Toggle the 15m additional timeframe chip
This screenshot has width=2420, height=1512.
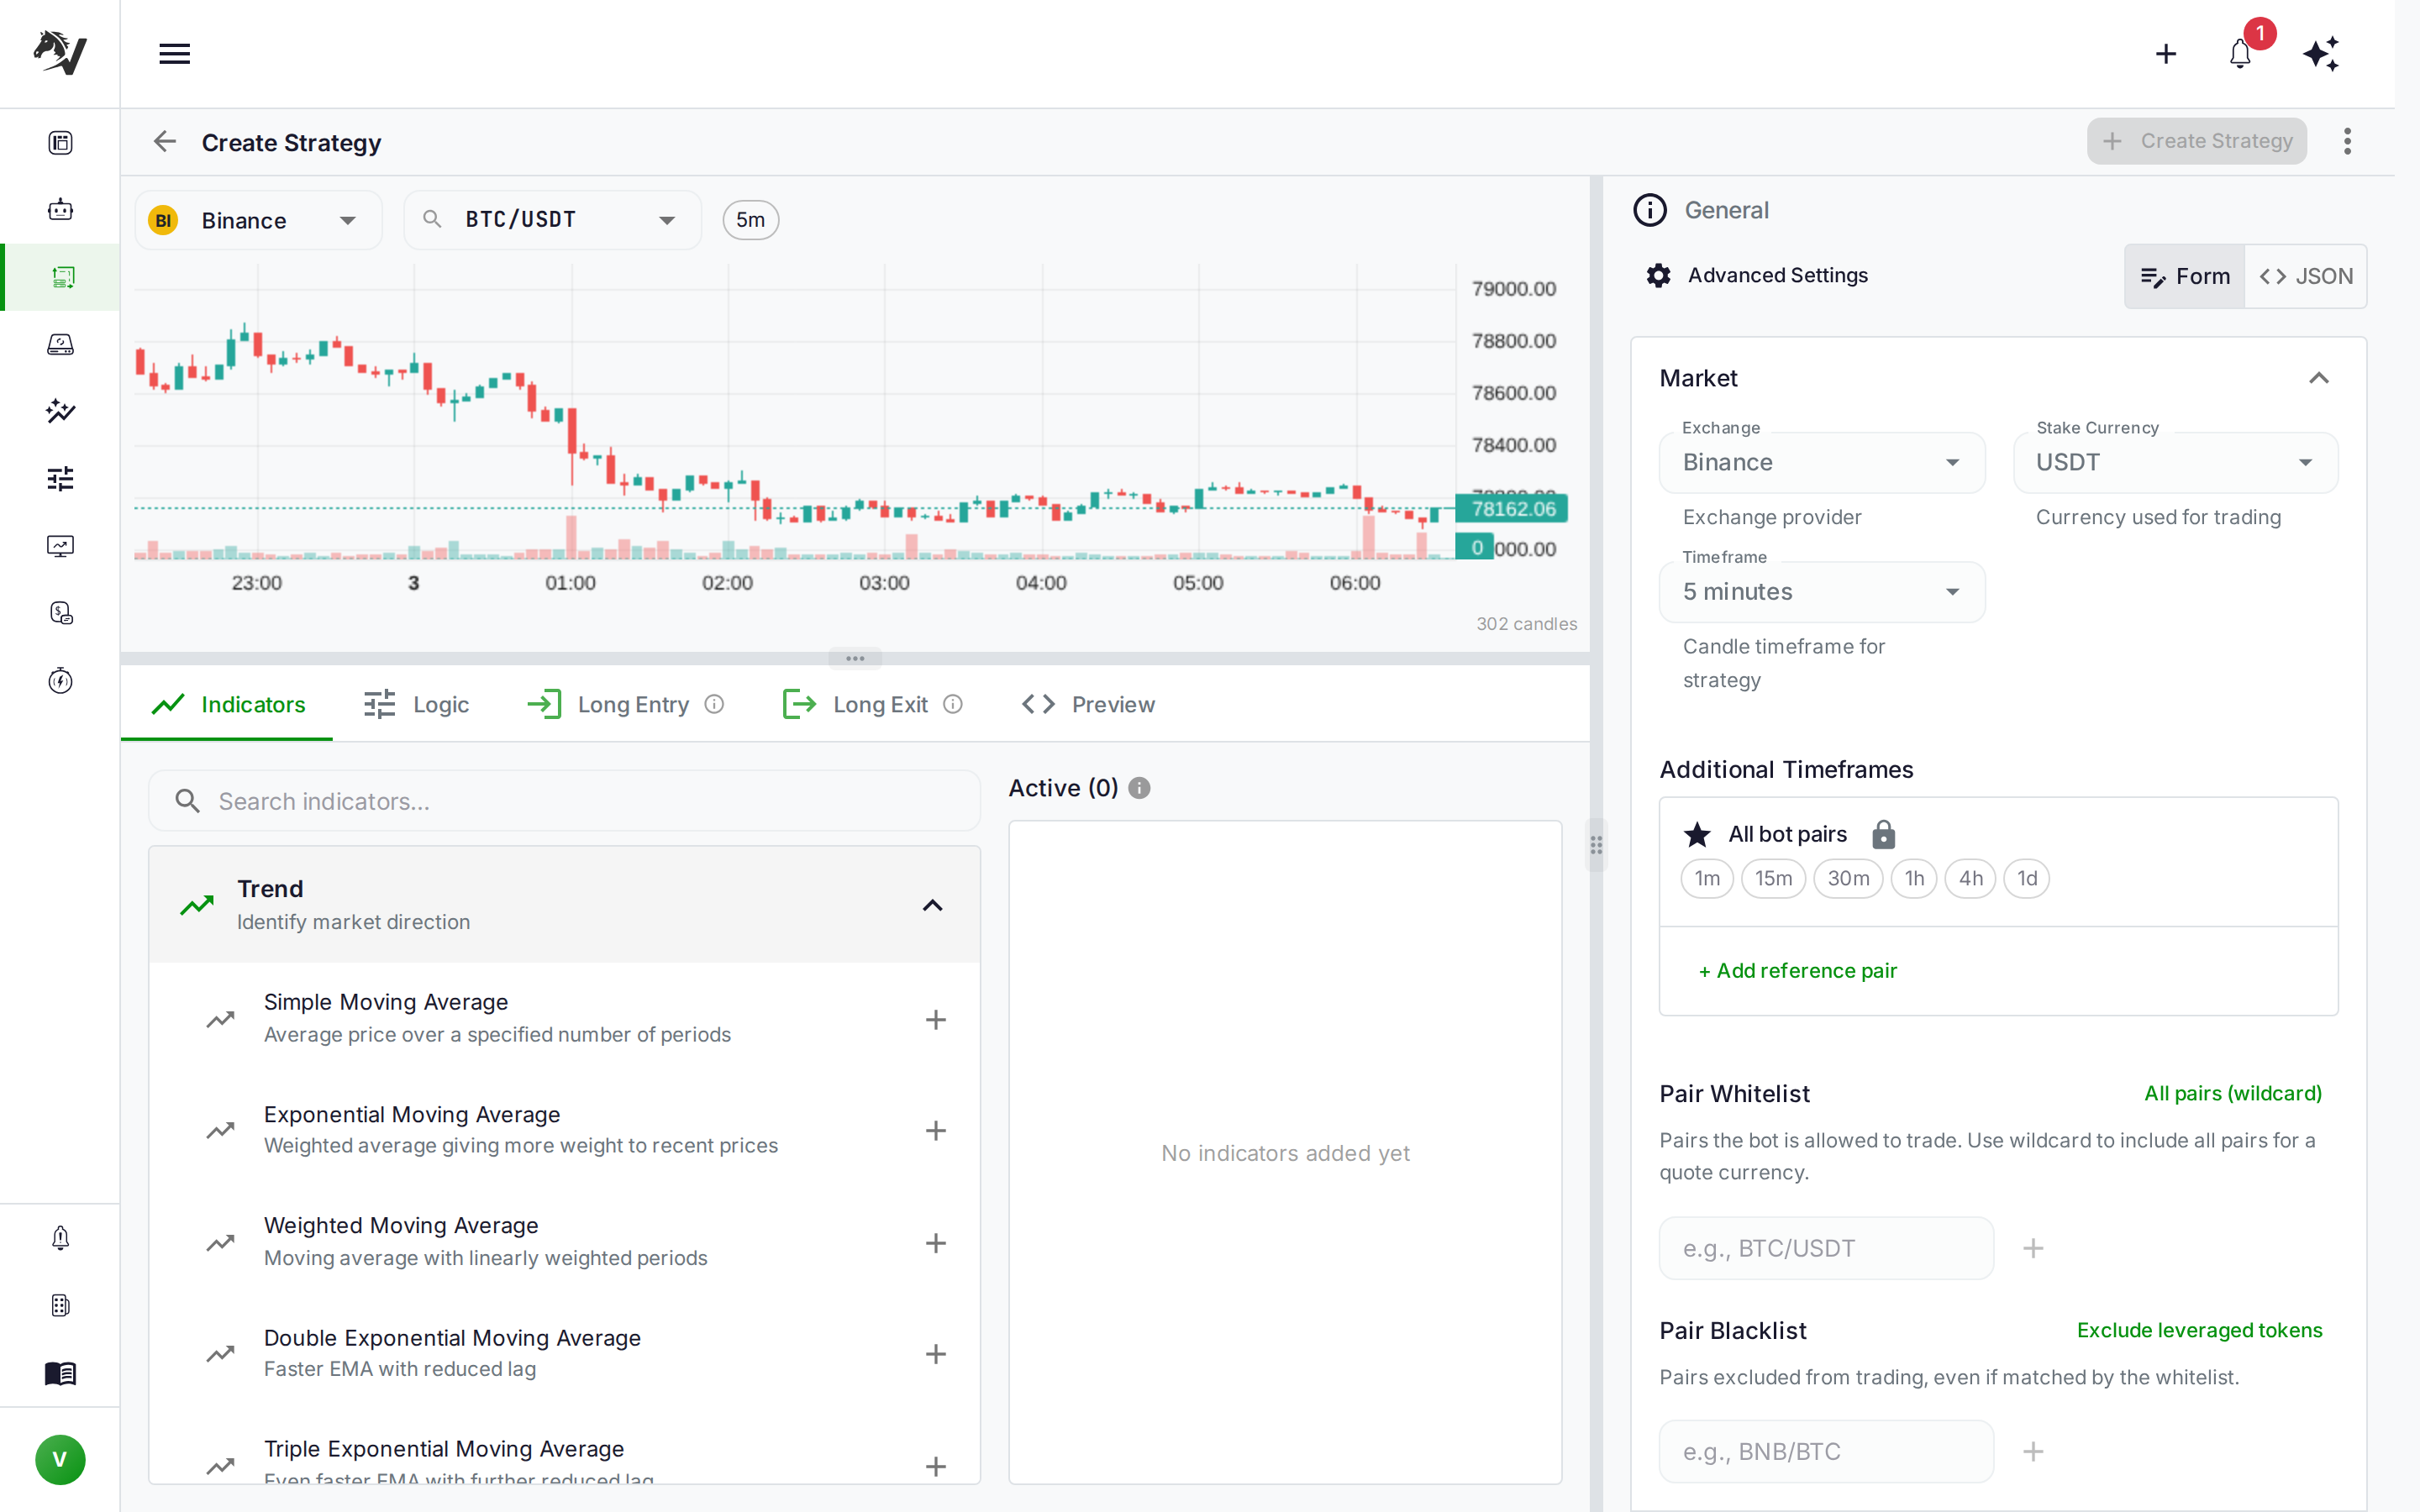1773,878
